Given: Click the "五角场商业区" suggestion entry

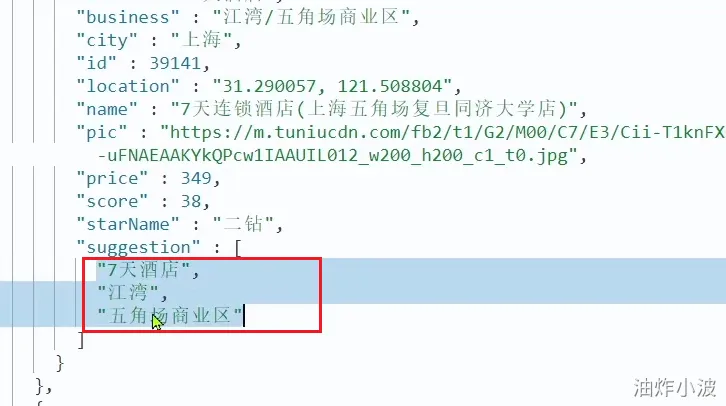Looking at the screenshot, I should (x=169, y=316).
